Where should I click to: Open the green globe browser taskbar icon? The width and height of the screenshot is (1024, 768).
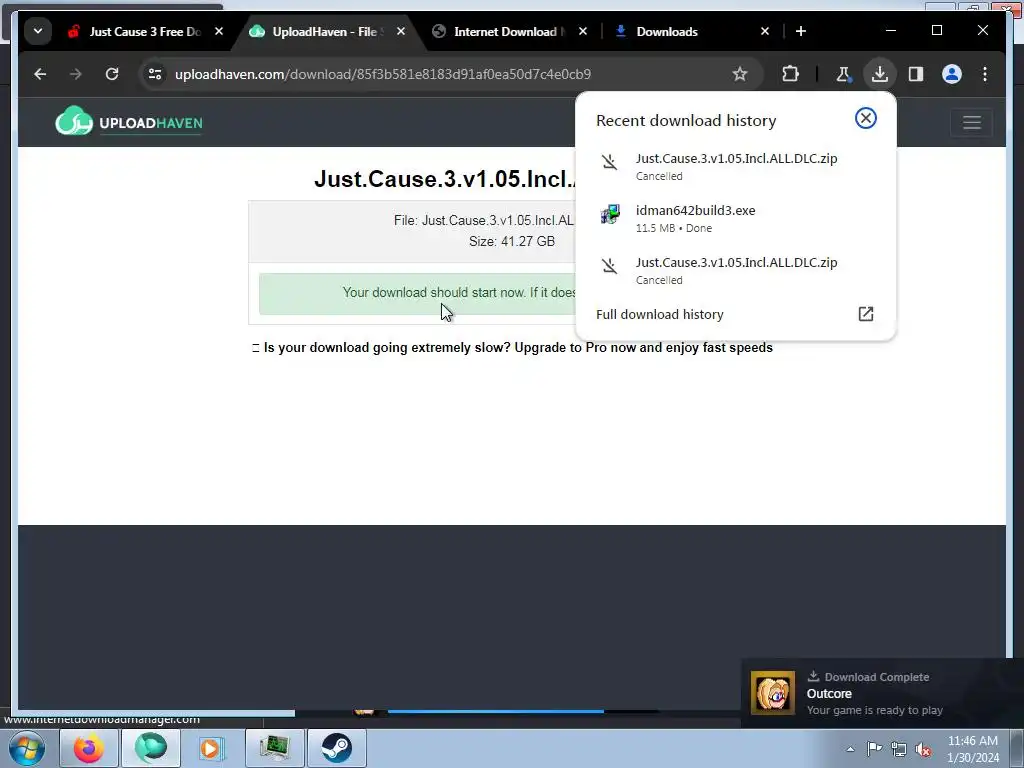[x=151, y=748]
